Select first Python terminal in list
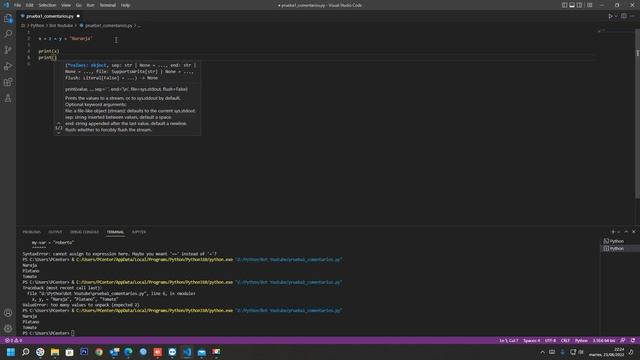 click(x=620, y=241)
